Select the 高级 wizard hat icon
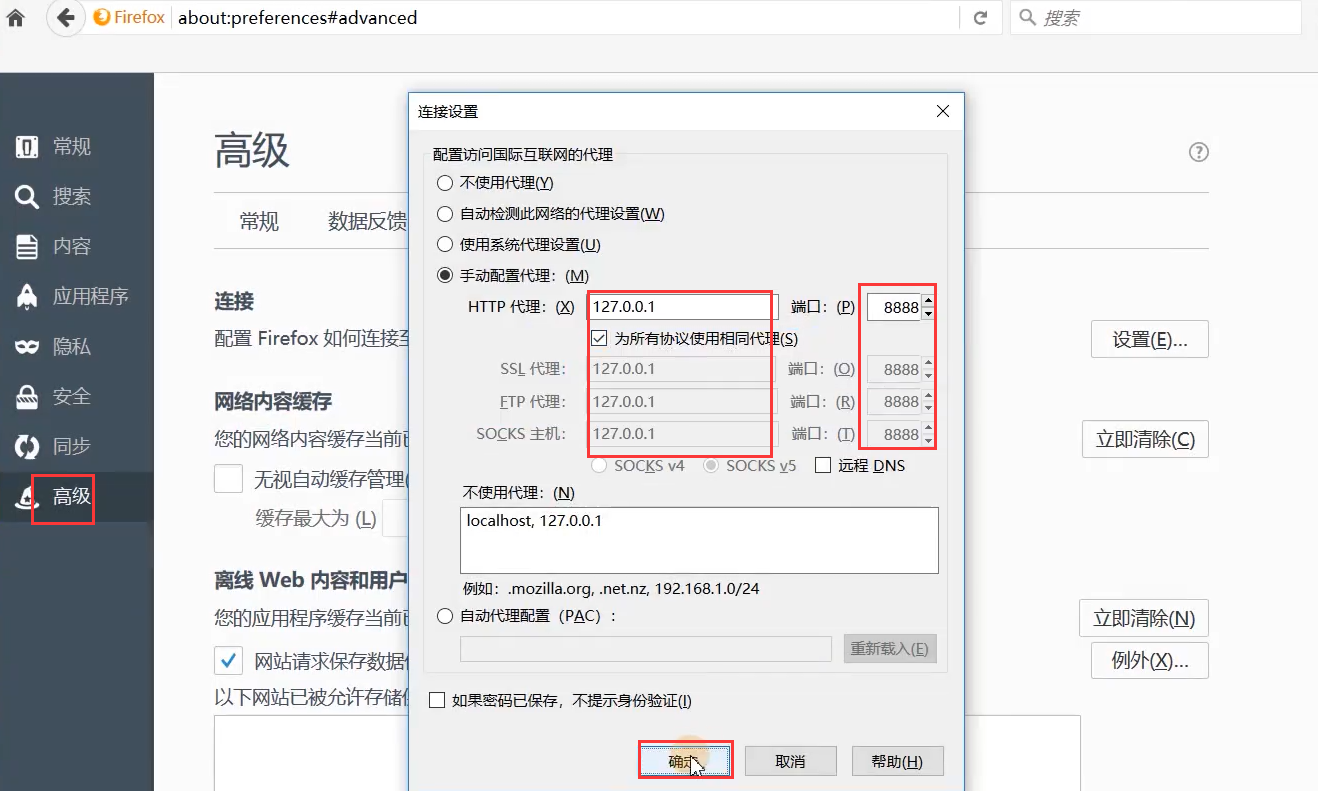 (x=26, y=497)
